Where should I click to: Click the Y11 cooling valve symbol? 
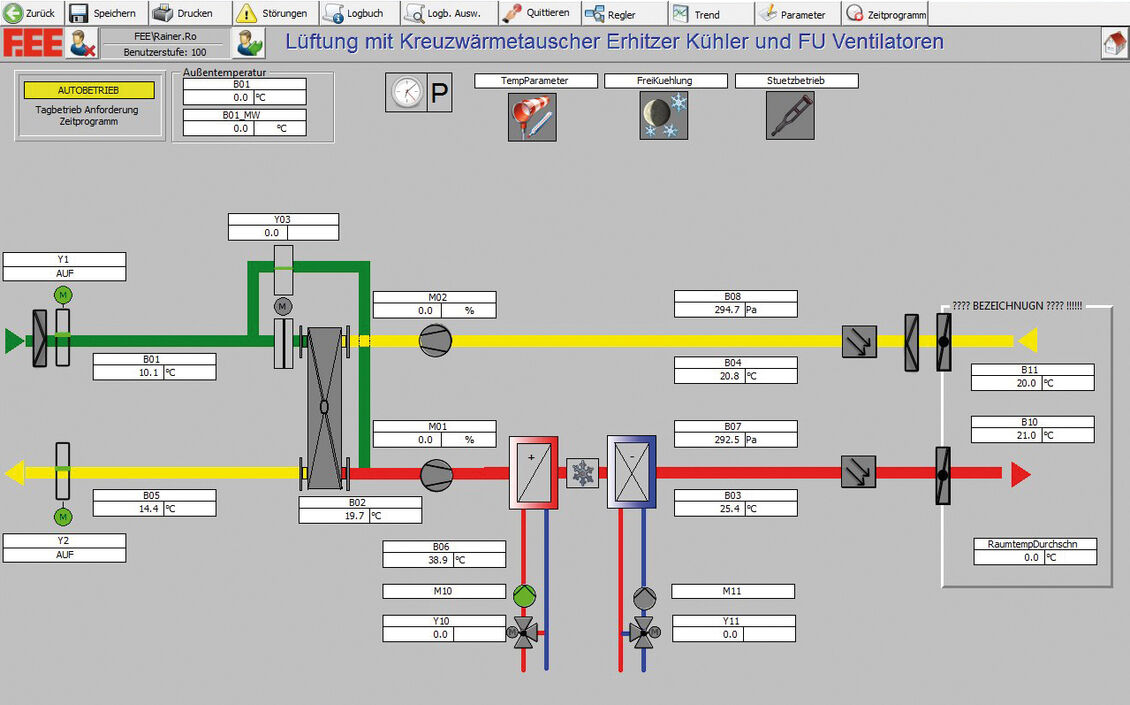click(x=644, y=632)
